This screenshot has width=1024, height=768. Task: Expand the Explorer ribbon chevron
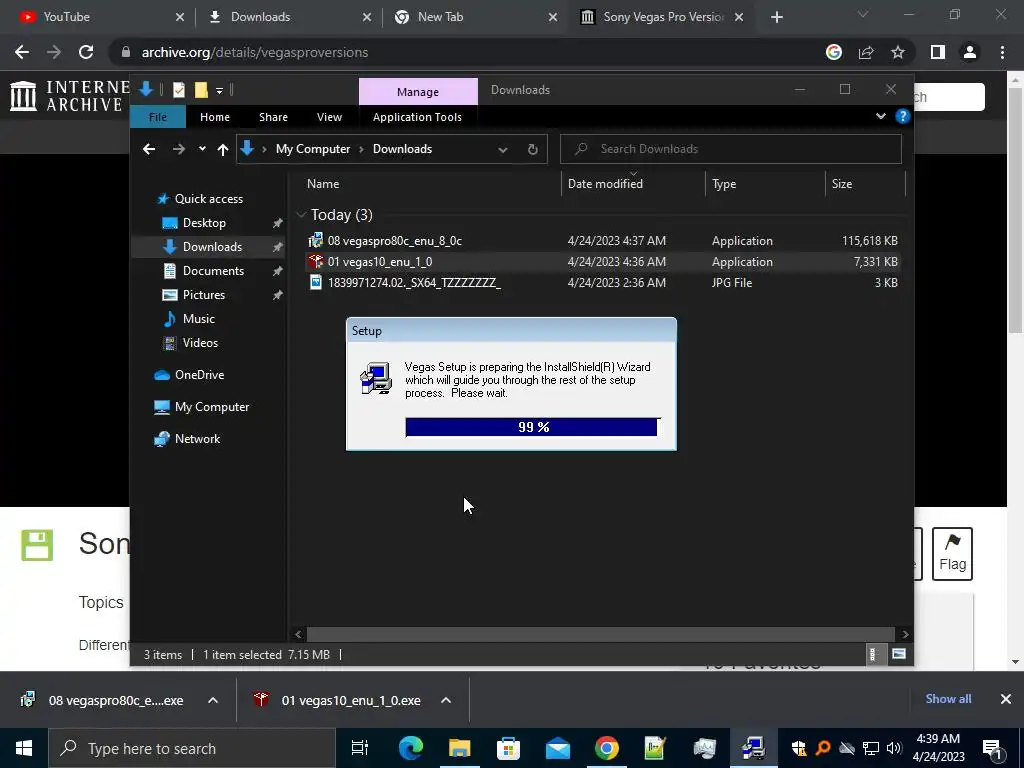(880, 116)
